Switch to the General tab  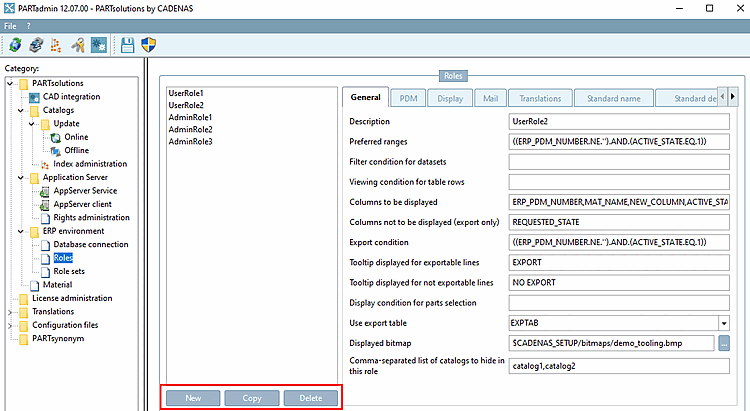coord(365,98)
